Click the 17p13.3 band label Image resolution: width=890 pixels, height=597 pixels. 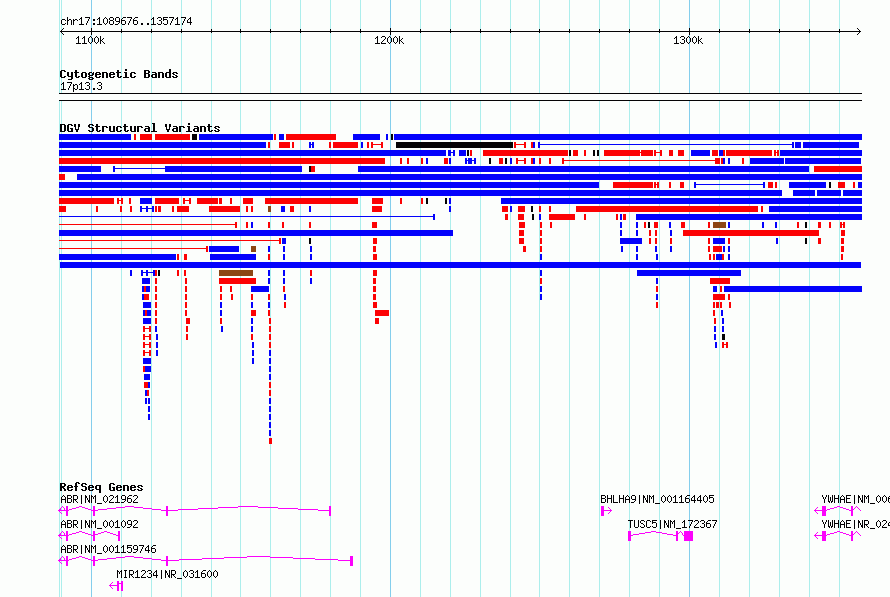pyautogui.click(x=81, y=86)
